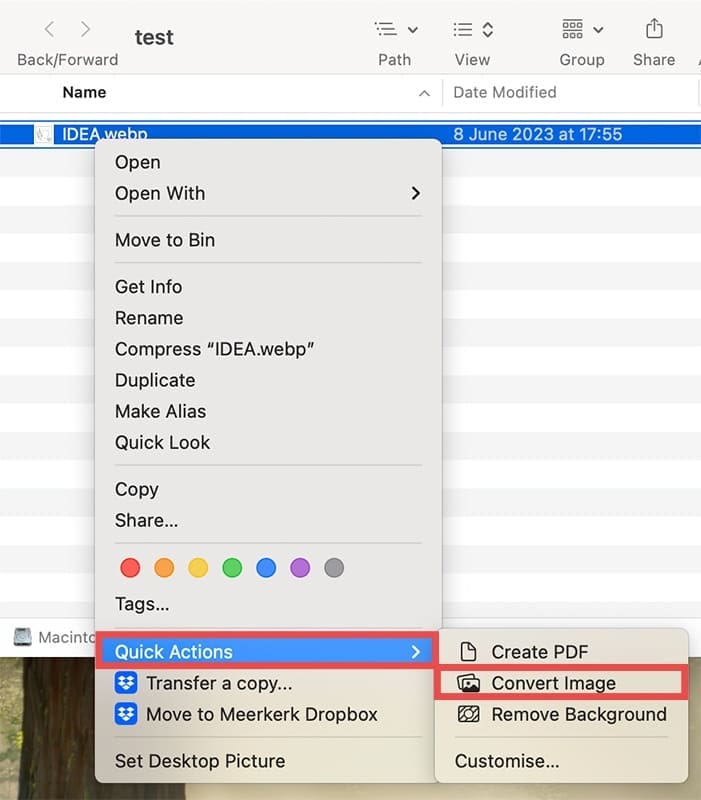Toggle the sort order chevron in Name column

click(424, 93)
